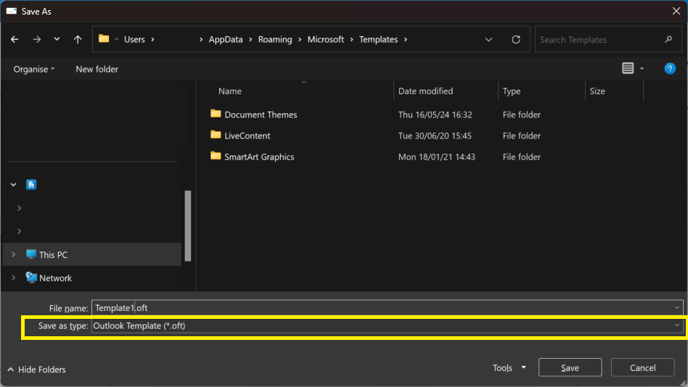Collapse panel with Hide Folders
Viewport: 688px width, 387px height.
click(x=37, y=369)
